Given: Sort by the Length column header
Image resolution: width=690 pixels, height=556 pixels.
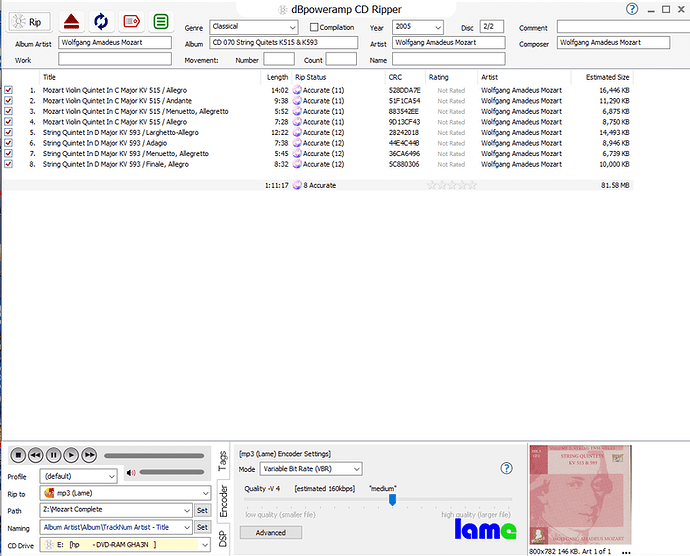Looking at the screenshot, I should click(276, 77).
